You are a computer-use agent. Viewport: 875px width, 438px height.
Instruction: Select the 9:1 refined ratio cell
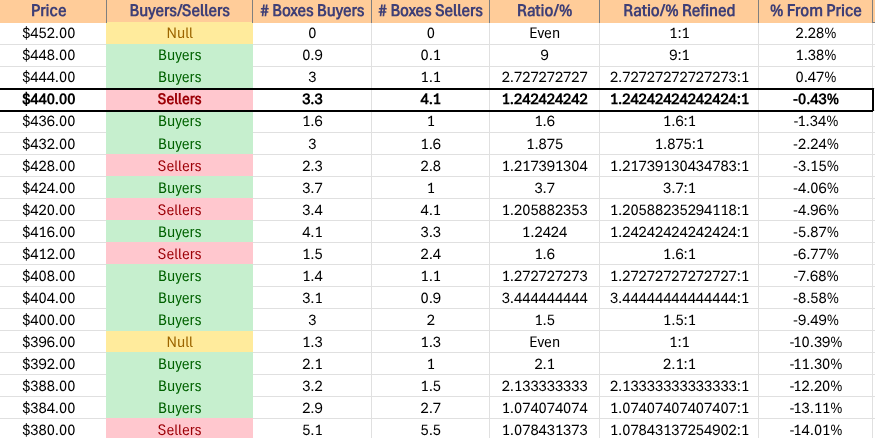point(678,55)
